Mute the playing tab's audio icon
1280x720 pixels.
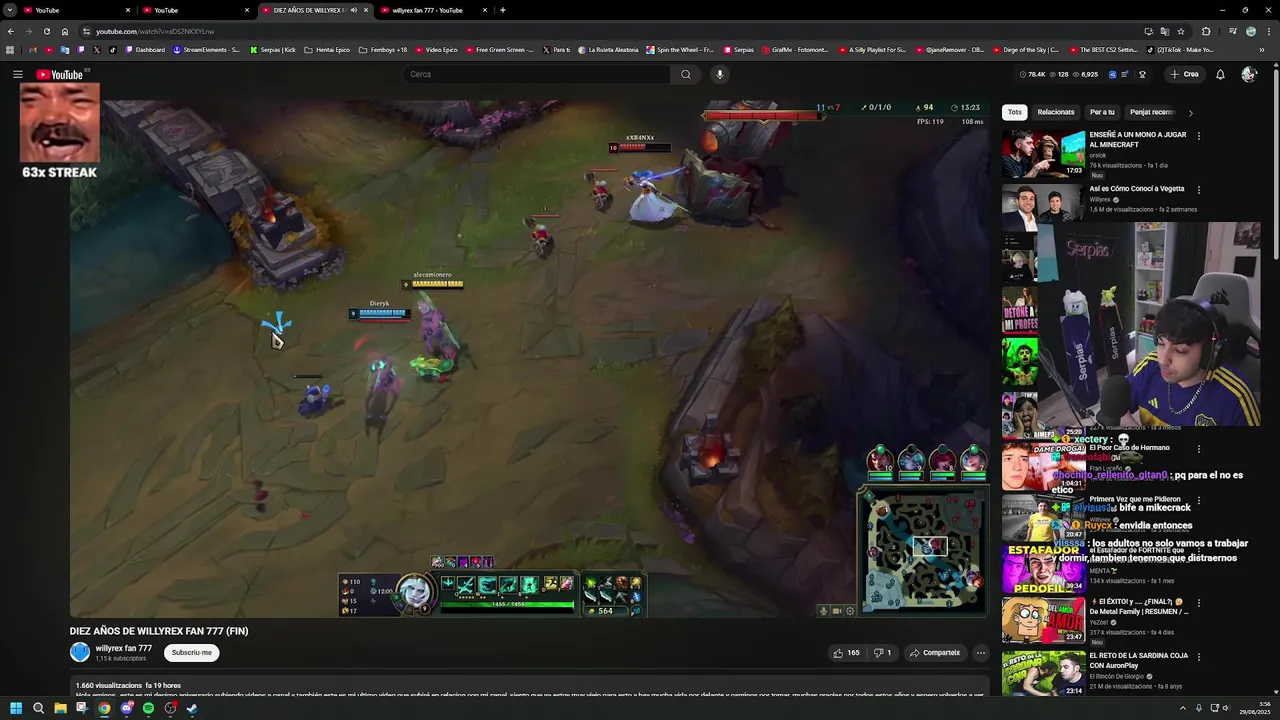pos(353,10)
